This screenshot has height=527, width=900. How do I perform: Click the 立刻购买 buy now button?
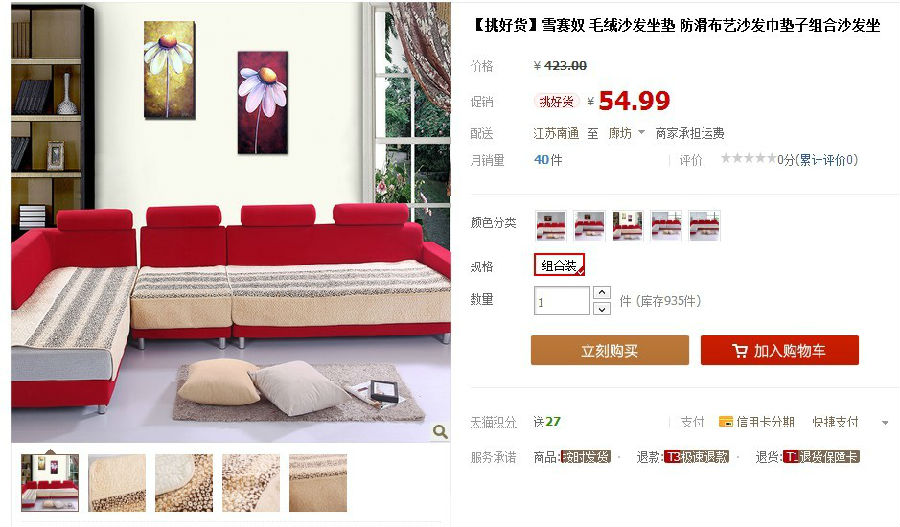pyautogui.click(x=610, y=350)
